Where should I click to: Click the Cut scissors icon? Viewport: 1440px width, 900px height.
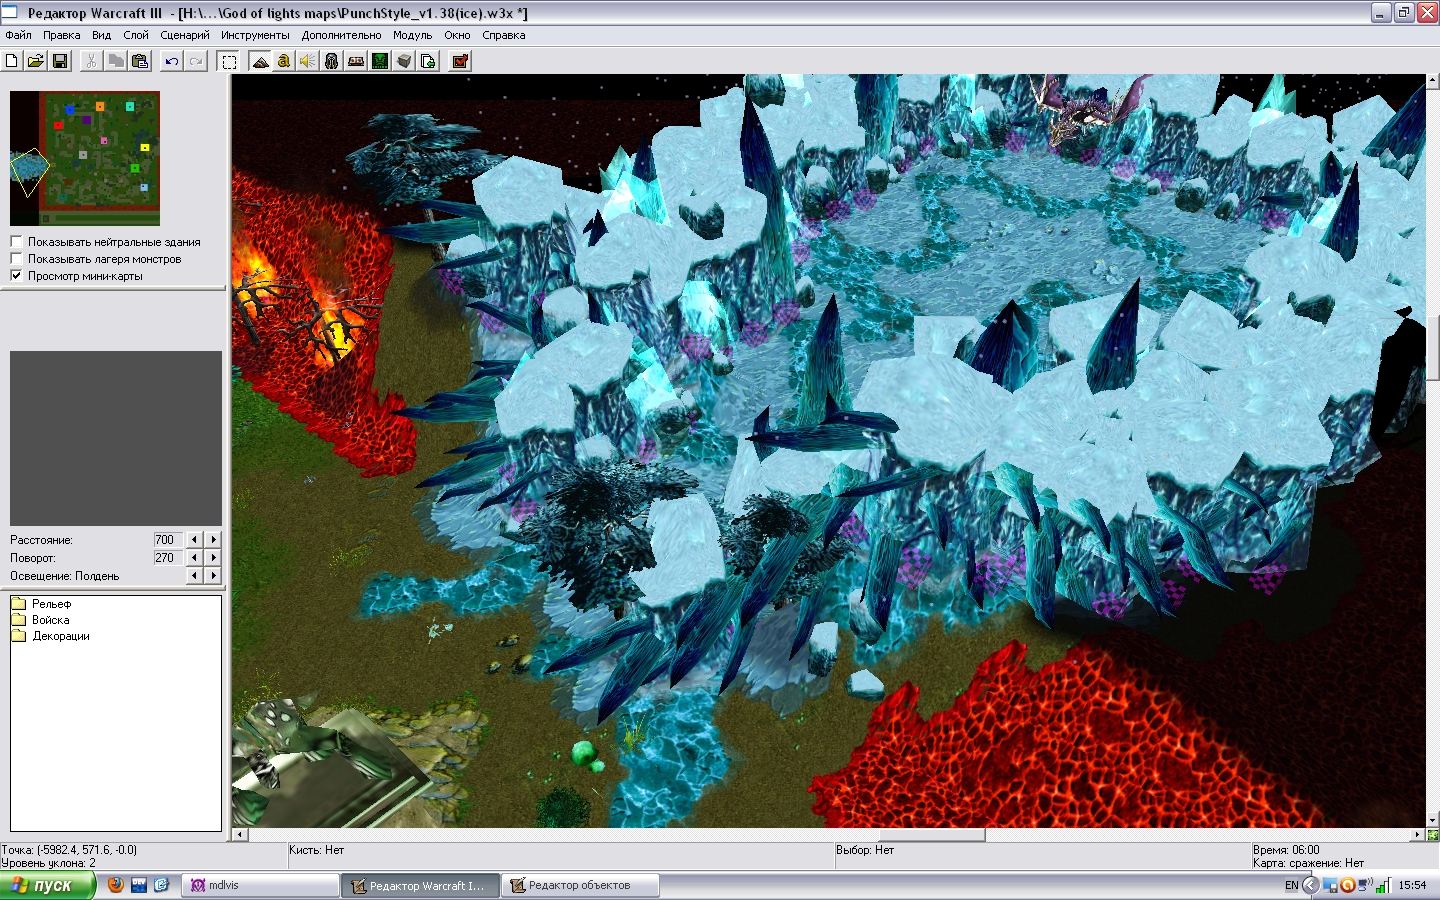[91, 61]
